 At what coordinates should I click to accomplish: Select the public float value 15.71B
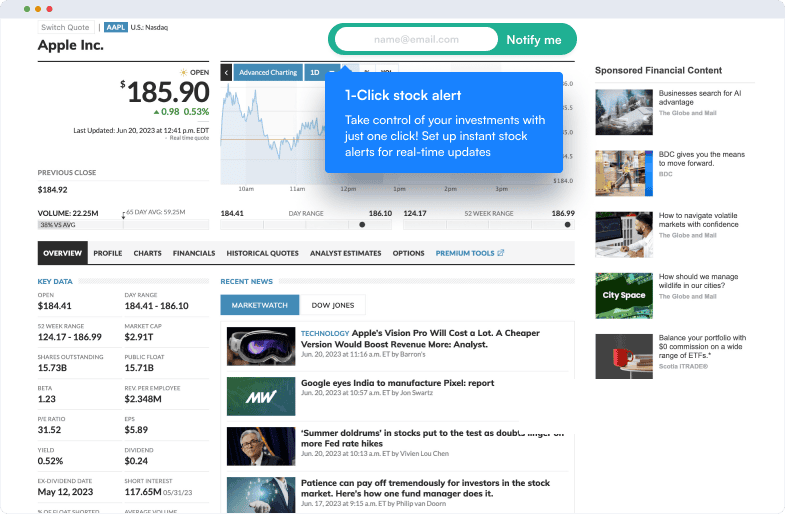(139, 368)
